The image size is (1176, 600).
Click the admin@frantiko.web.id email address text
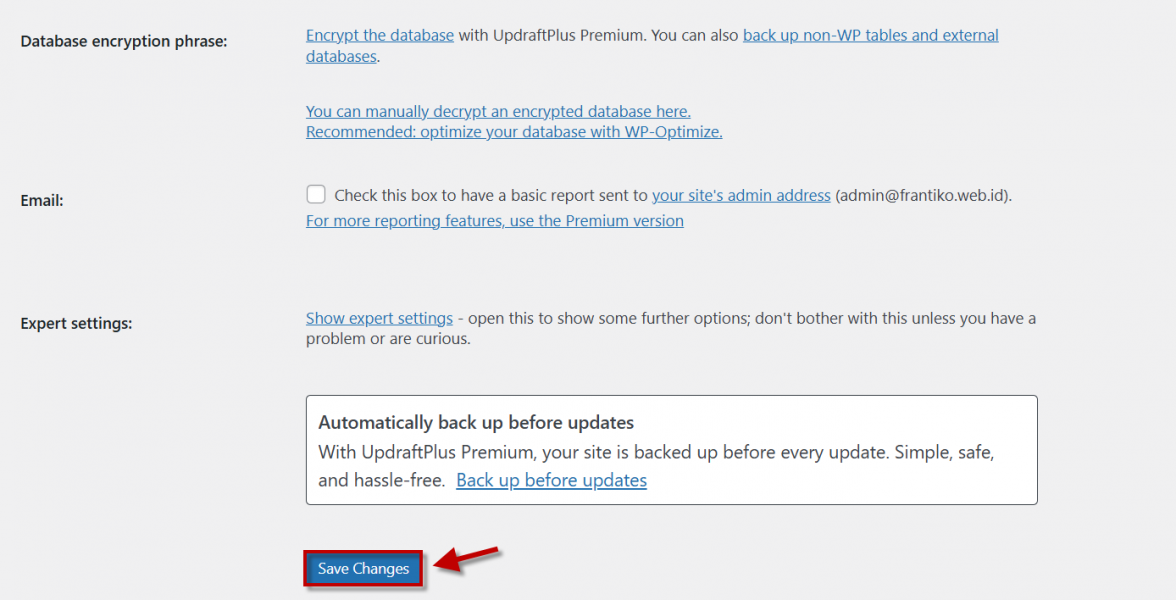[x=923, y=196]
